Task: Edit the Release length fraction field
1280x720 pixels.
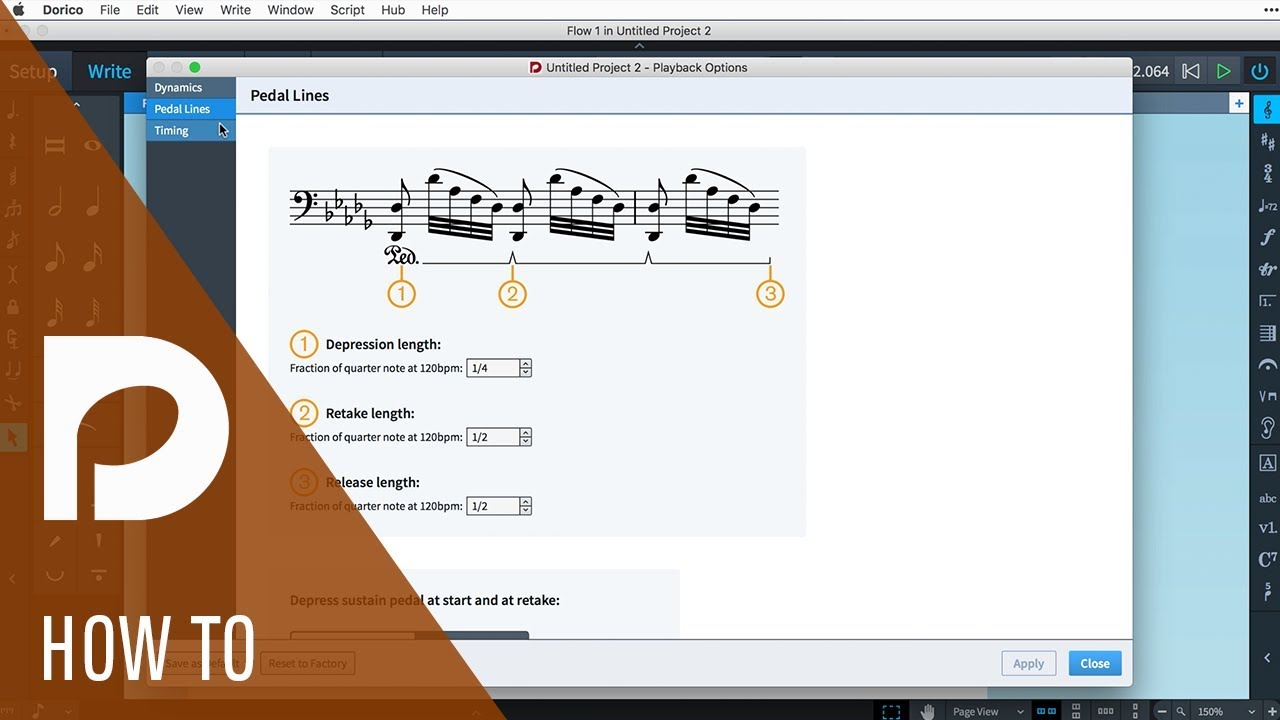Action: point(493,506)
